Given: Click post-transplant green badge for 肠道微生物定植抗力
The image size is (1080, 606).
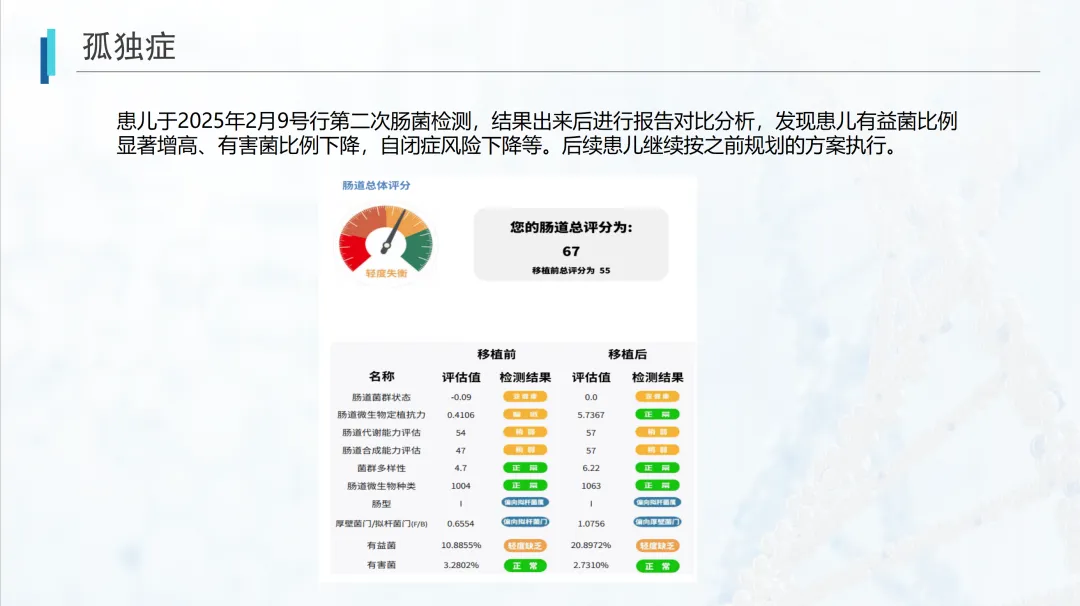Looking at the screenshot, I should pyautogui.click(x=656, y=414).
